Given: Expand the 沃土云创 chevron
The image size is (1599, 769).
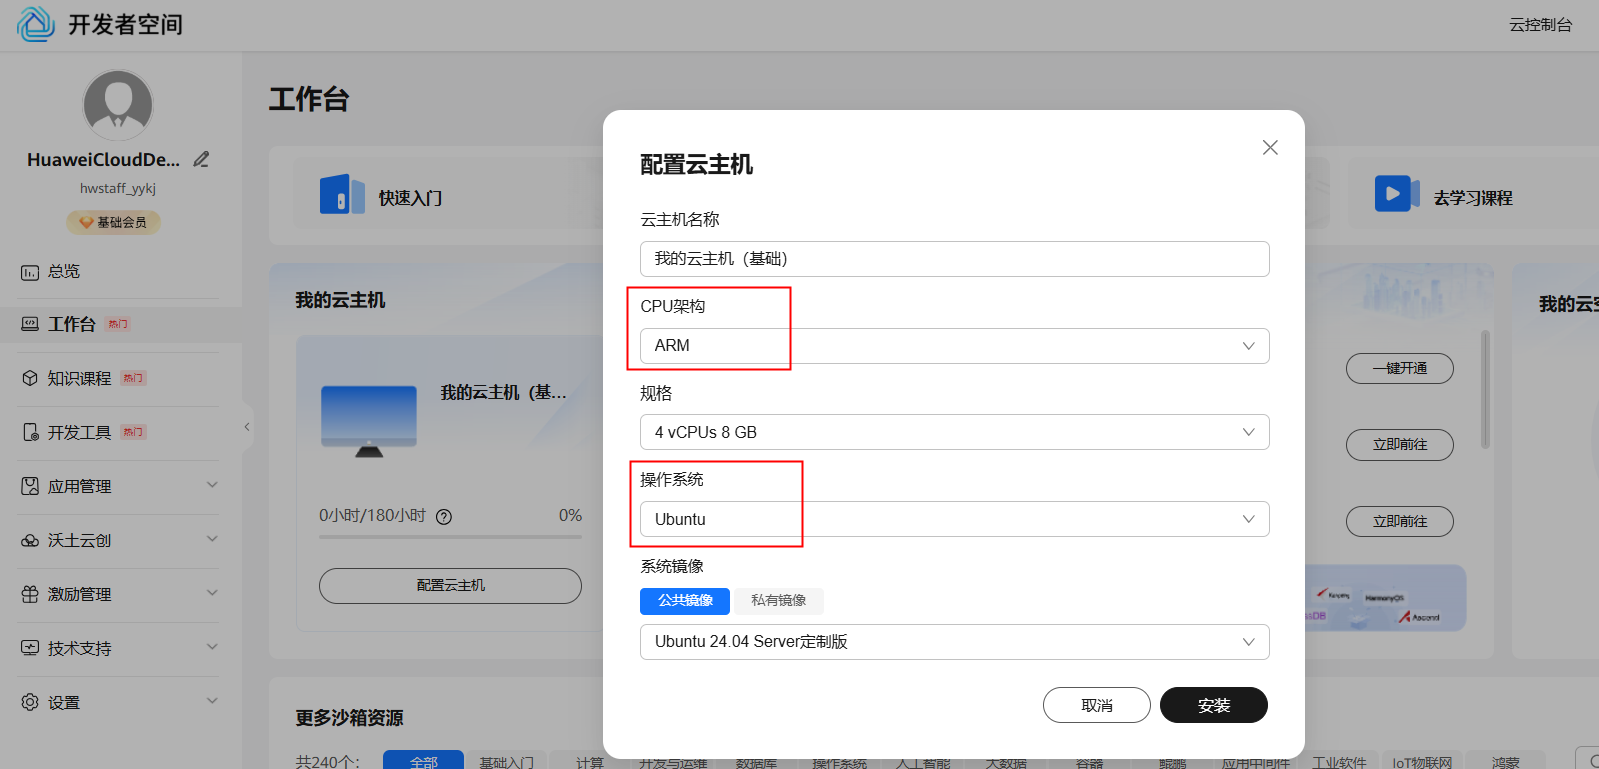Looking at the screenshot, I should pos(212,539).
